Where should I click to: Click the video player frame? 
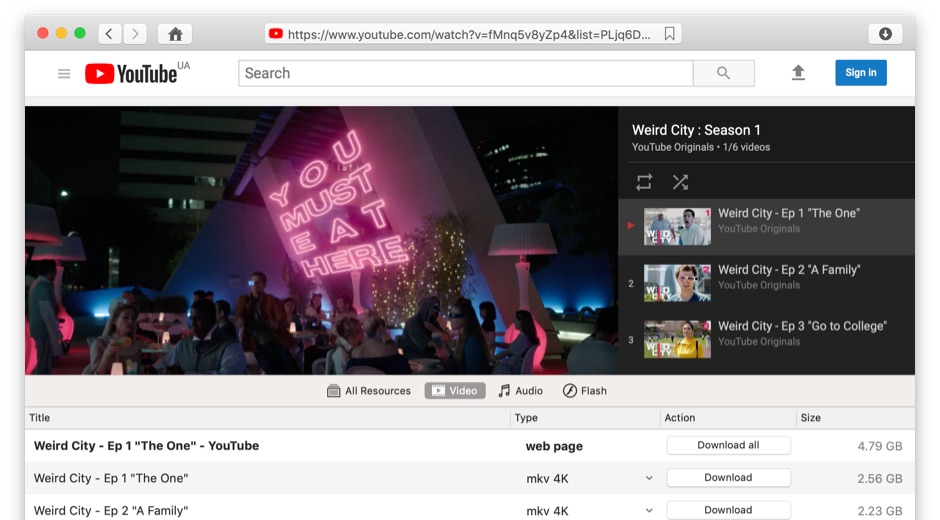tap(321, 241)
